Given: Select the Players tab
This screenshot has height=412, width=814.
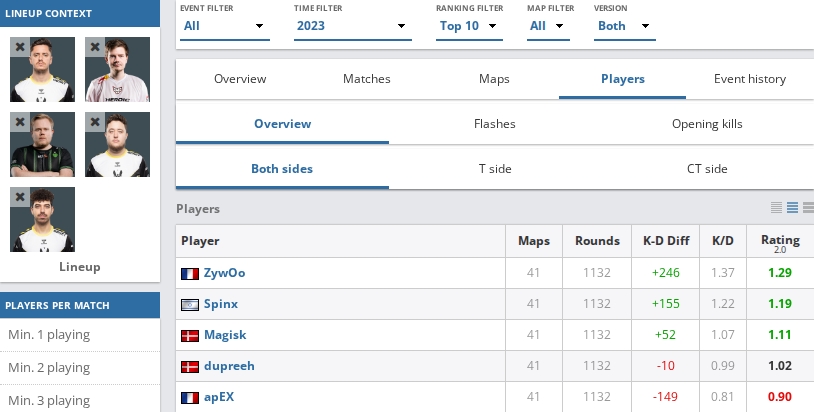Looking at the screenshot, I should coord(622,79).
